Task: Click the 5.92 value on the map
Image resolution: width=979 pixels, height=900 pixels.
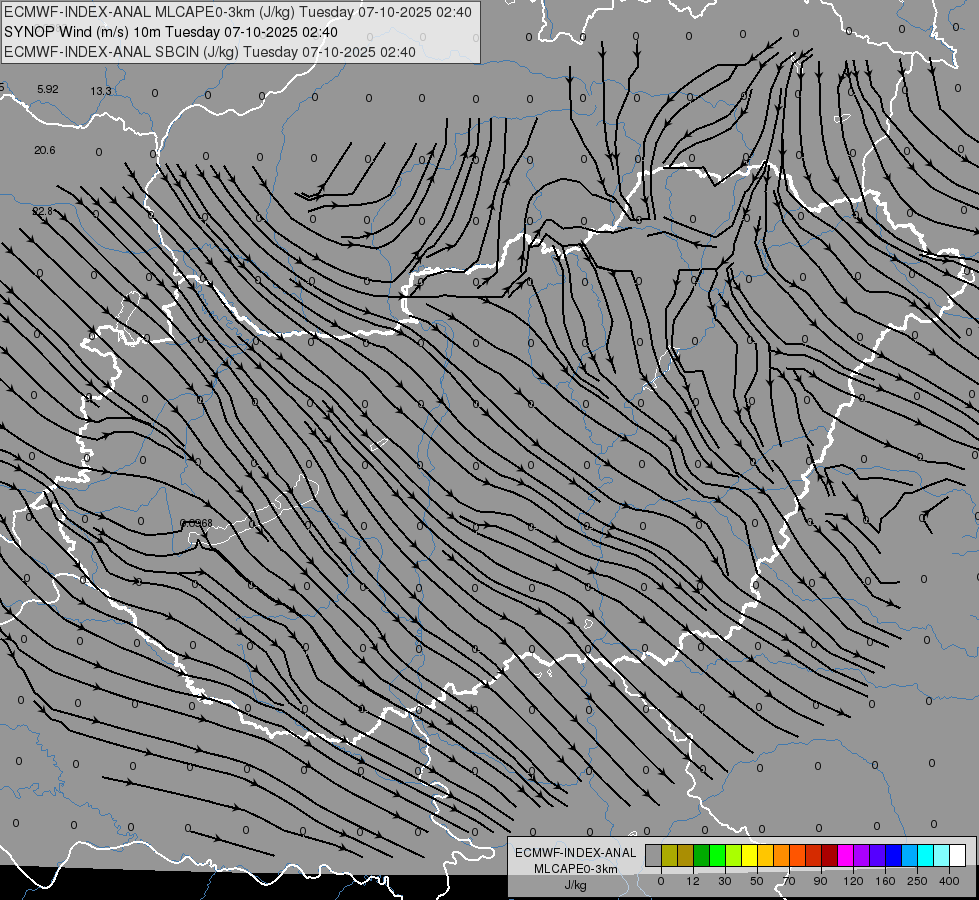Action: 47,89
